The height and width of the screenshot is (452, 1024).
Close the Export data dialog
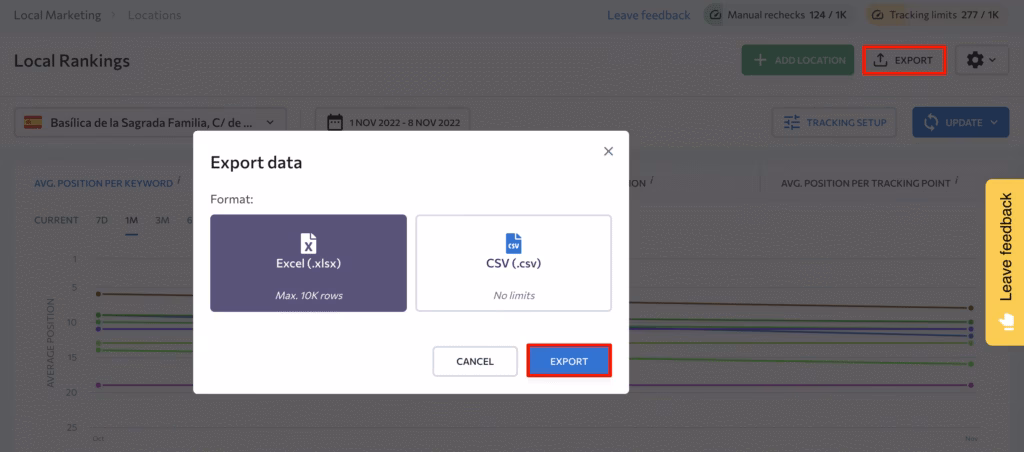click(608, 151)
